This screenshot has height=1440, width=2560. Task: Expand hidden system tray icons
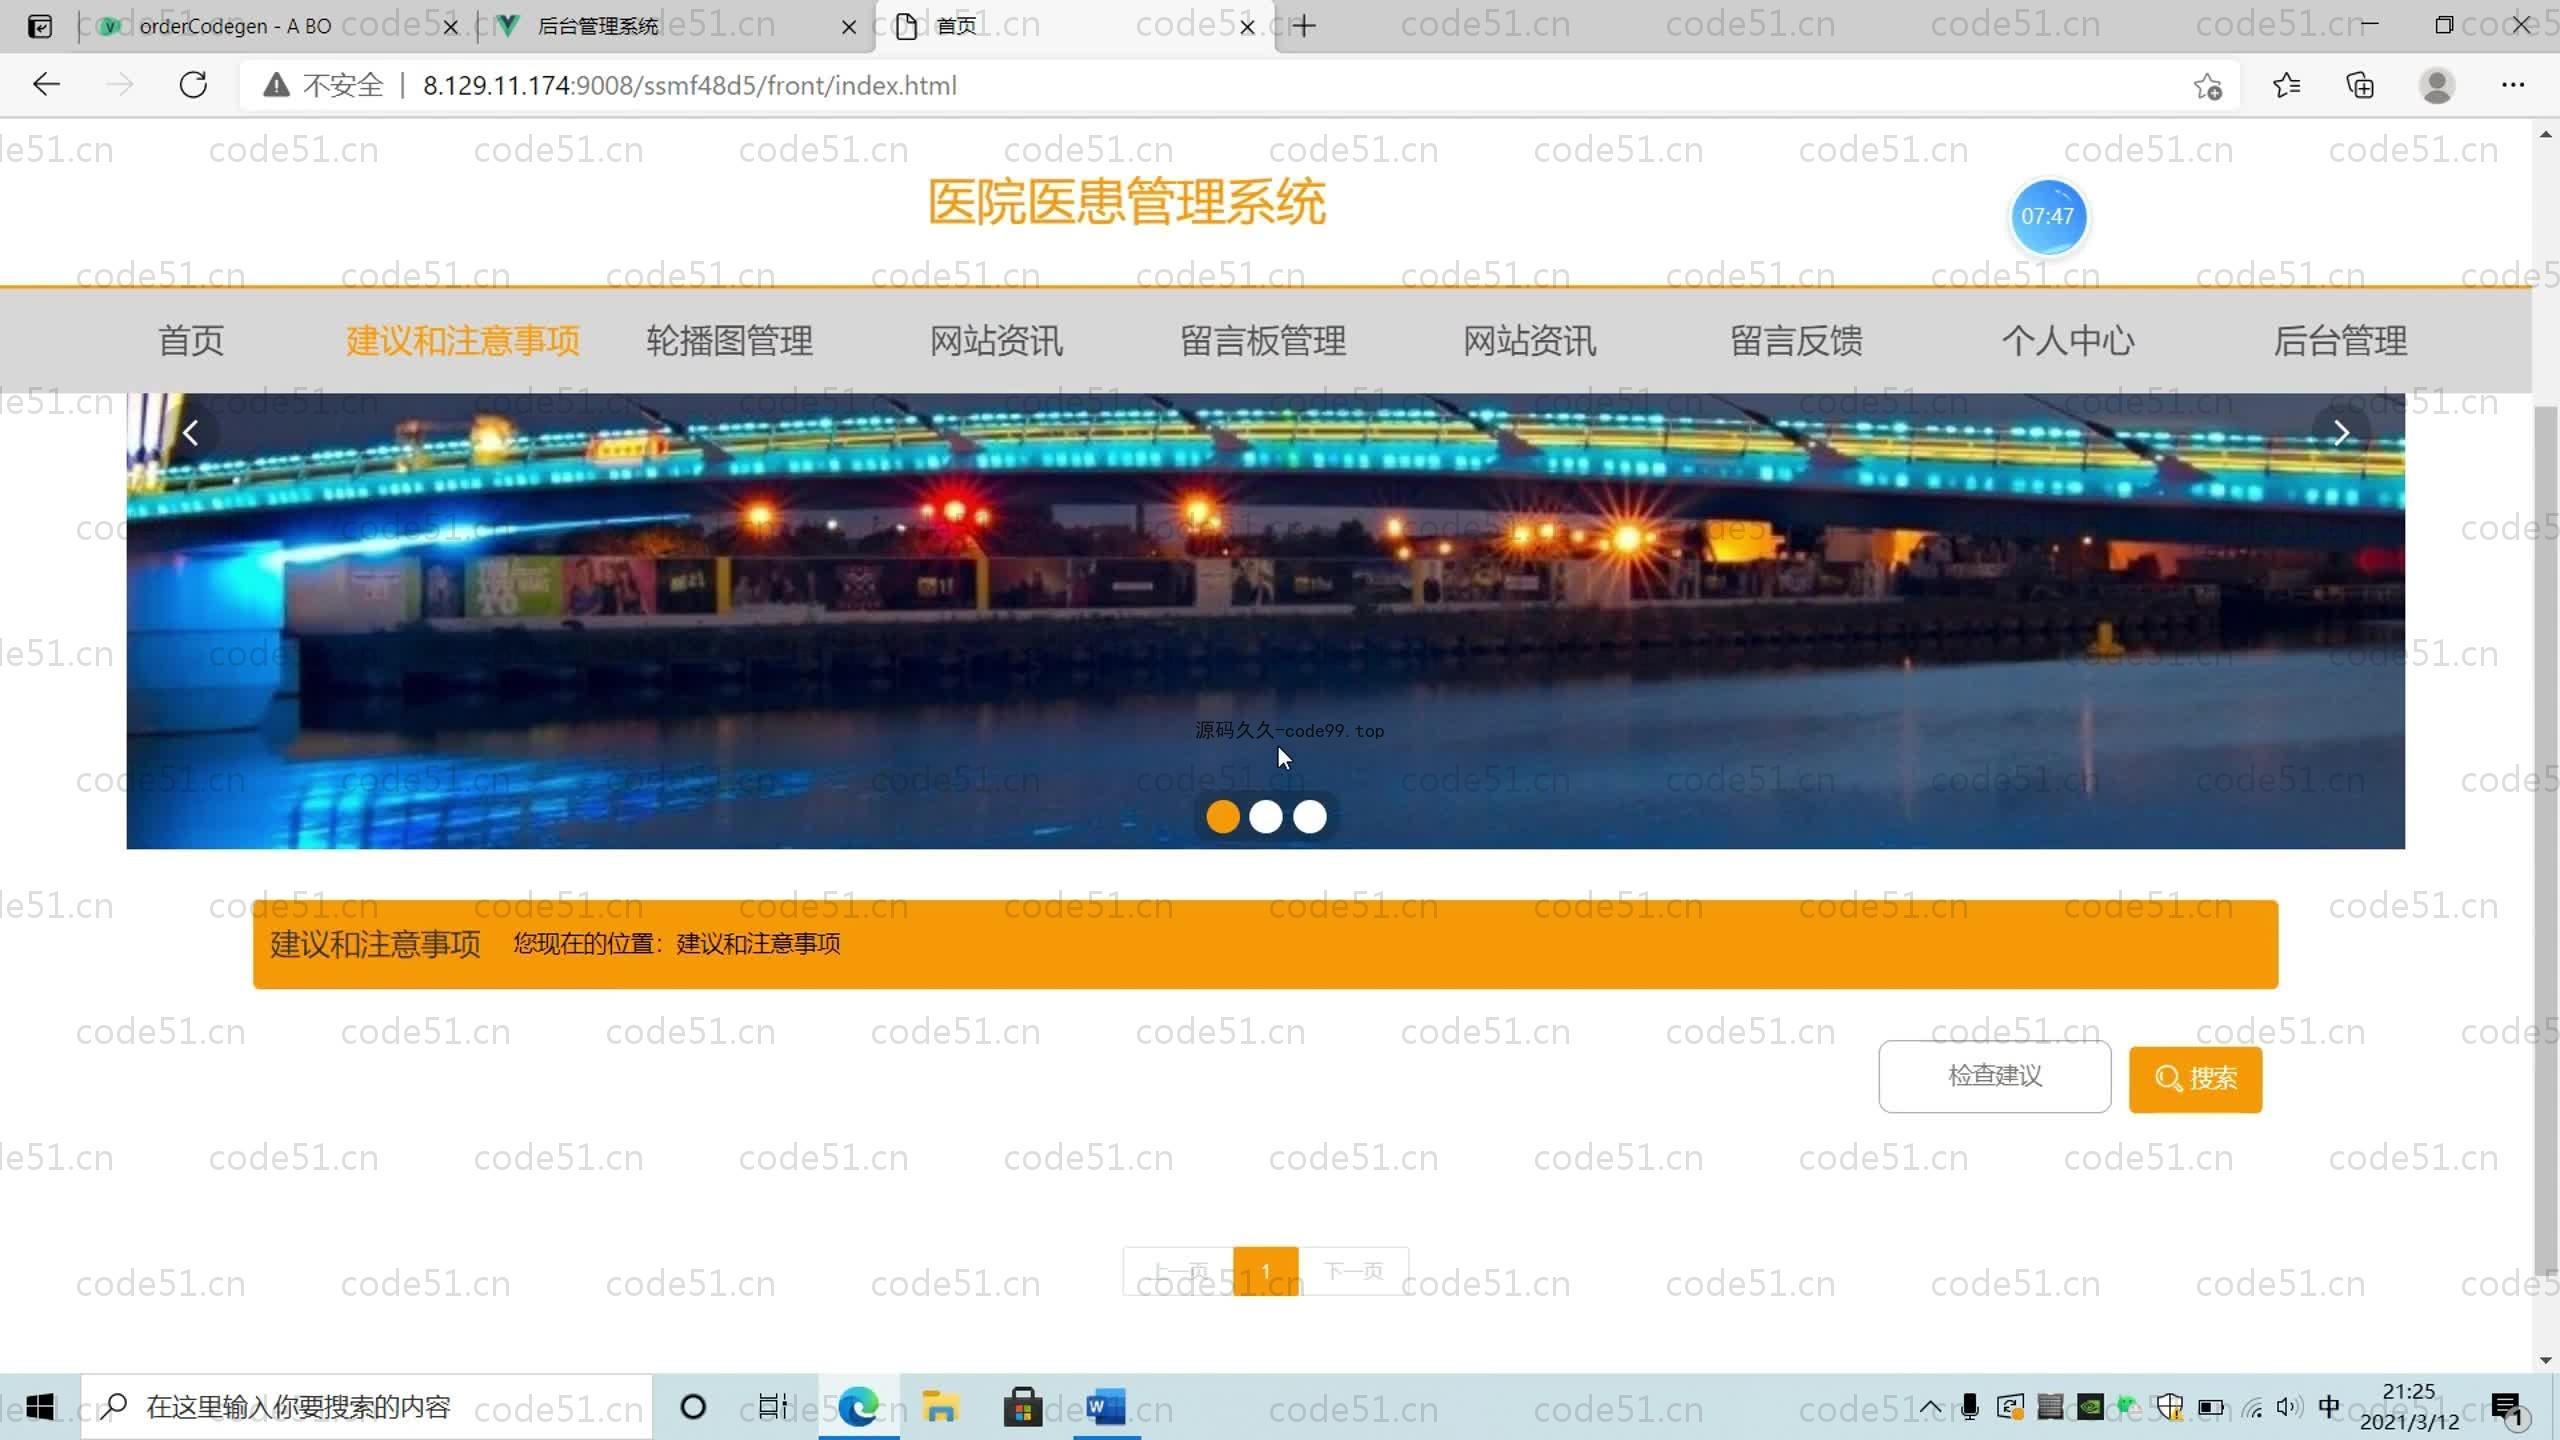pyautogui.click(x=1930, y=1408)
